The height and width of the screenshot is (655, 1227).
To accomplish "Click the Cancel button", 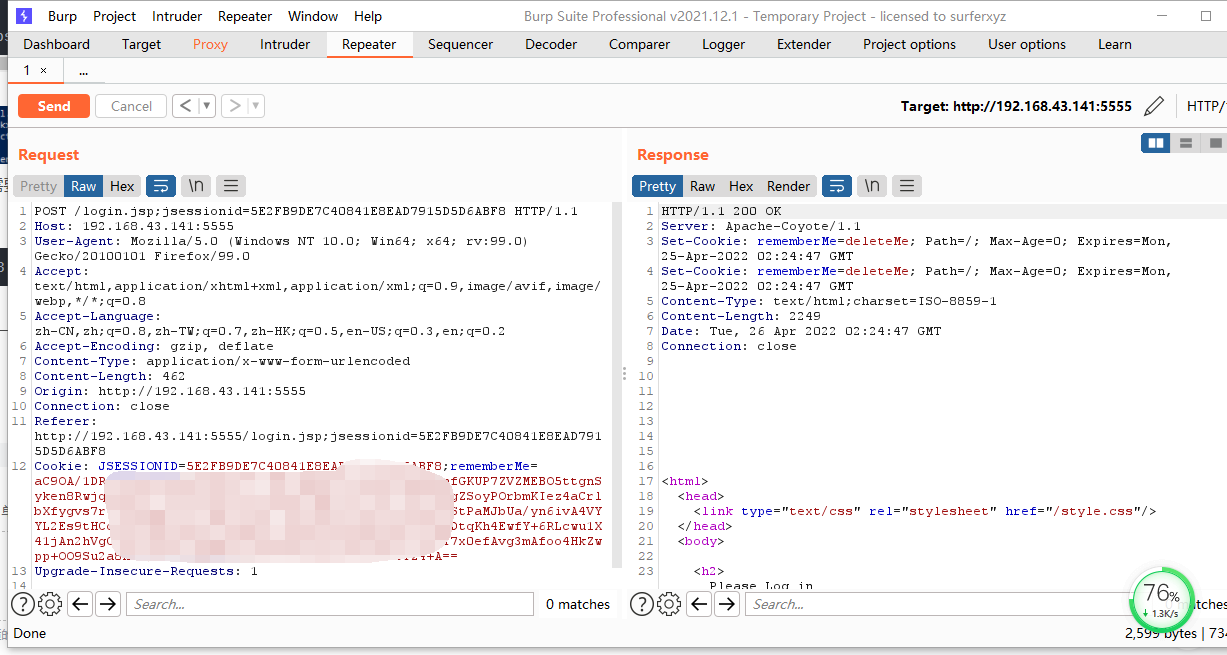I will (131, 106).
